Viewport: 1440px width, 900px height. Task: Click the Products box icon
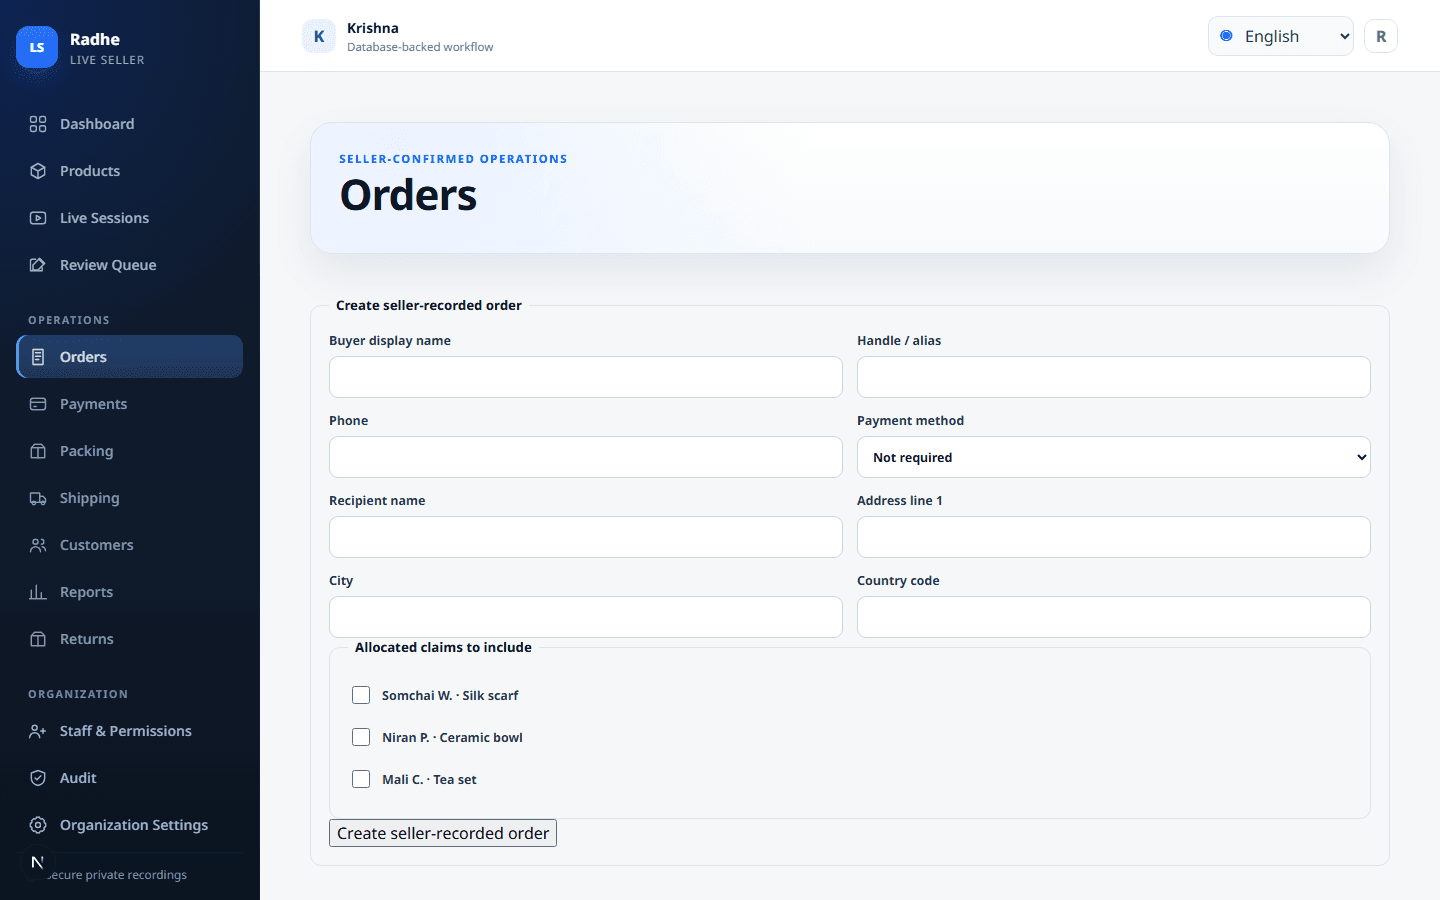tap(38, 171)
